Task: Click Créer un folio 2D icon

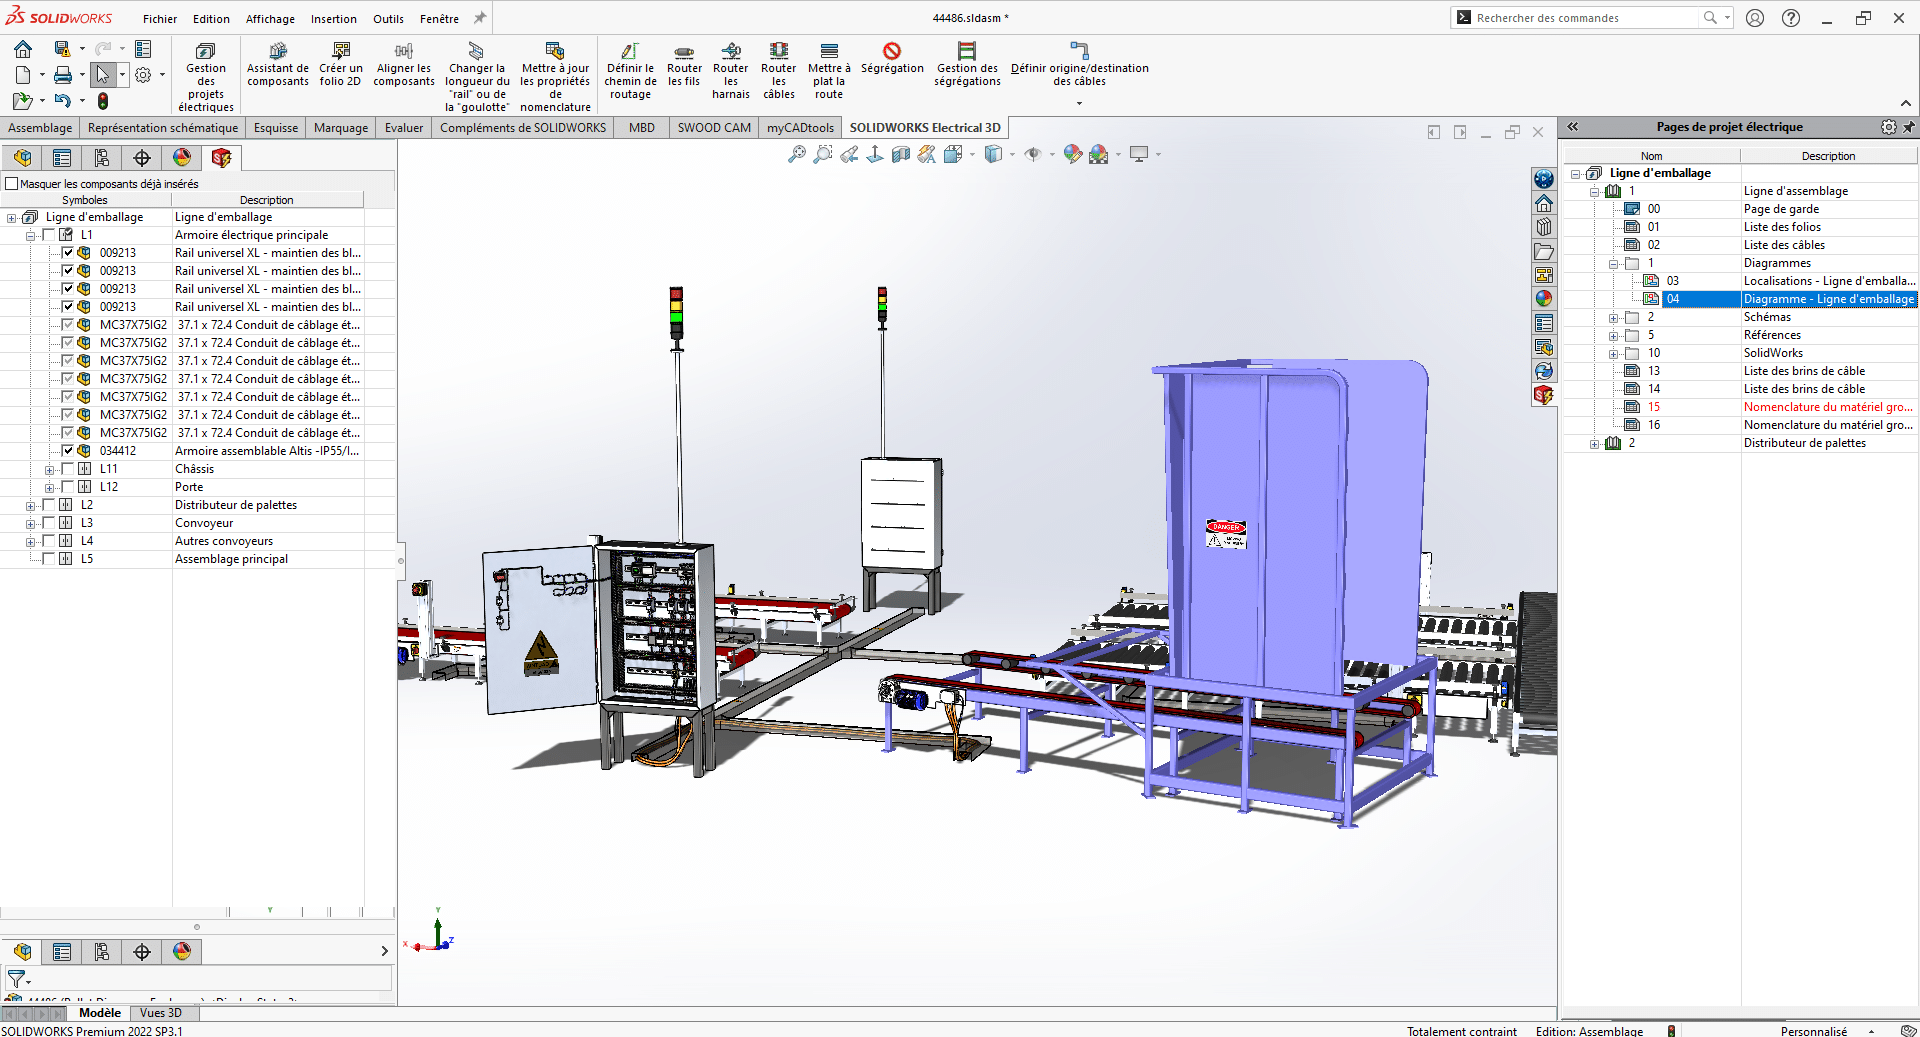Action: [340, 64]
